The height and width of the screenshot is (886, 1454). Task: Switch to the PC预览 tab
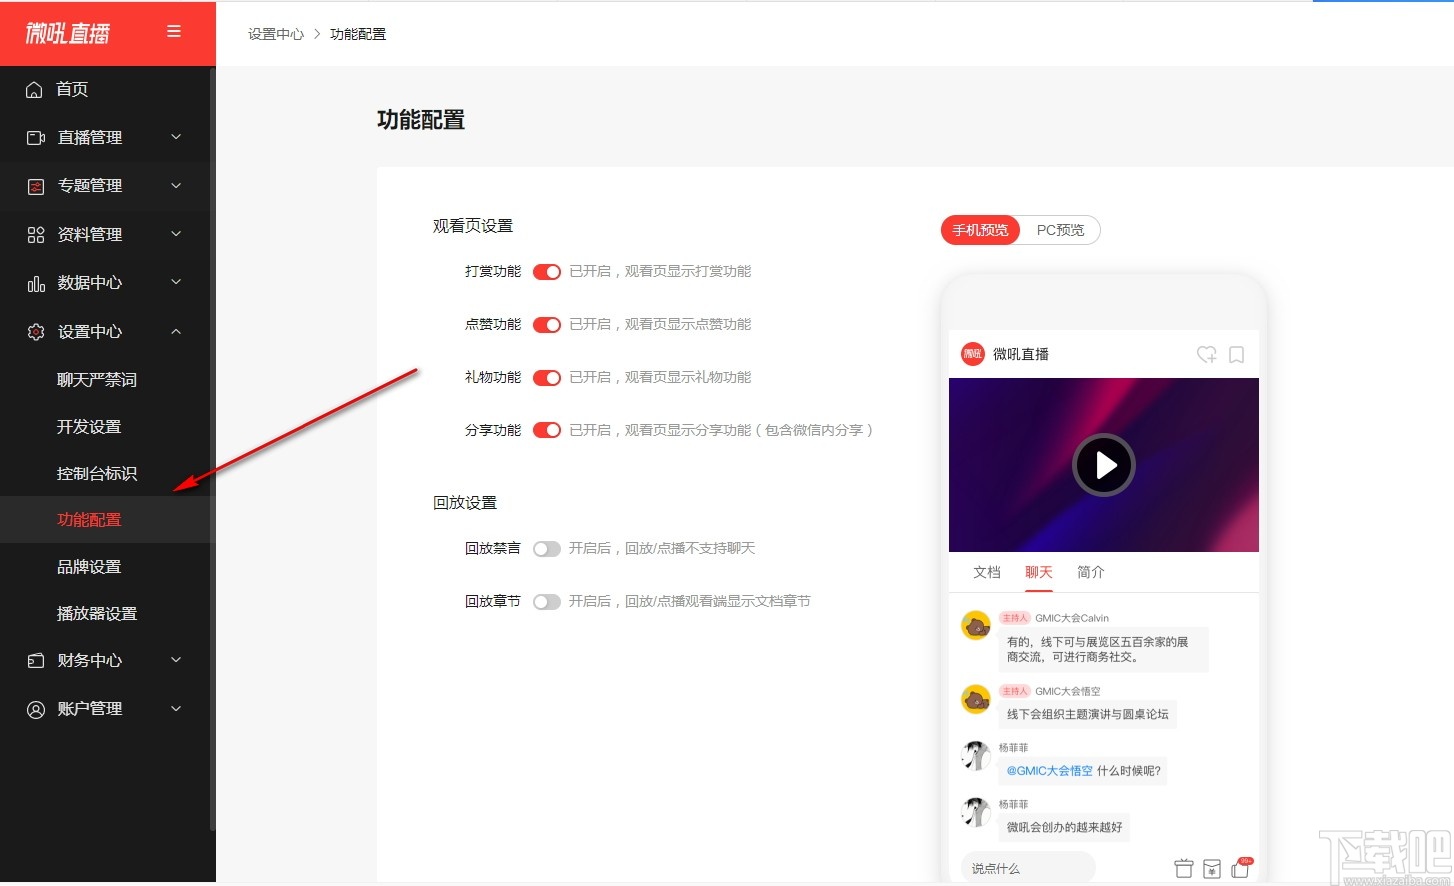coord(1060,229)
